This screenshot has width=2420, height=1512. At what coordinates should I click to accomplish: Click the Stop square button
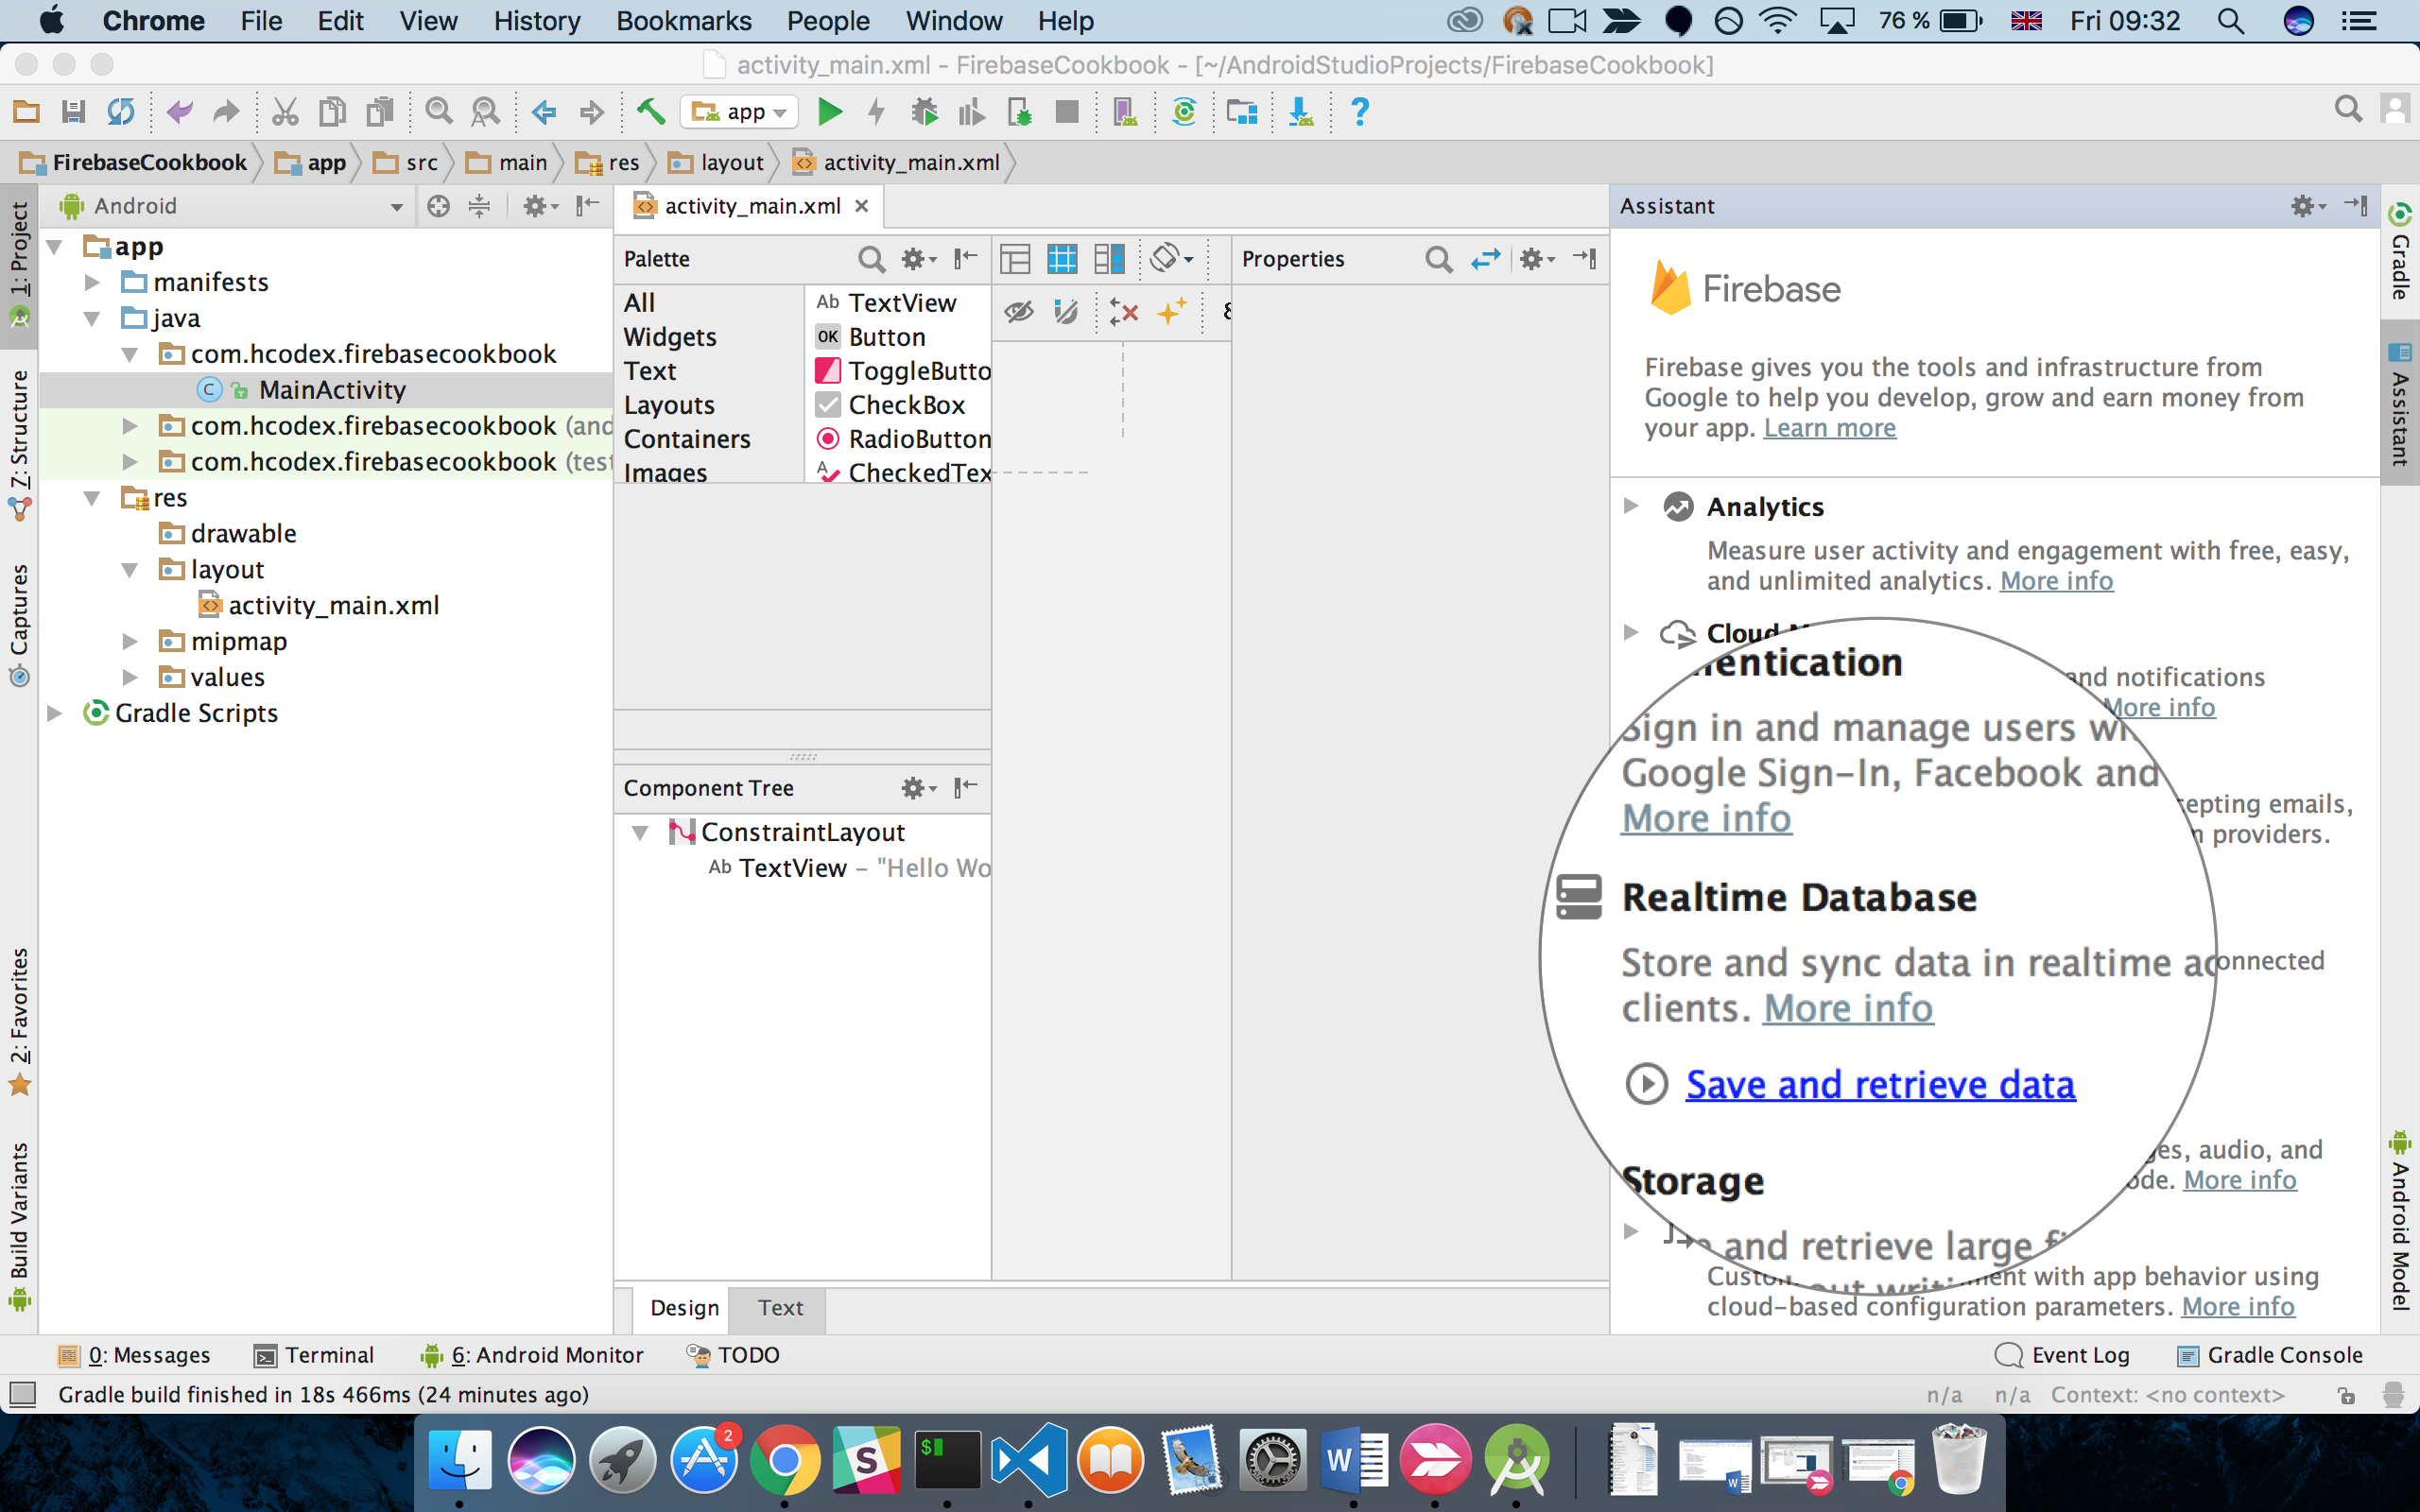(1067, 112)
